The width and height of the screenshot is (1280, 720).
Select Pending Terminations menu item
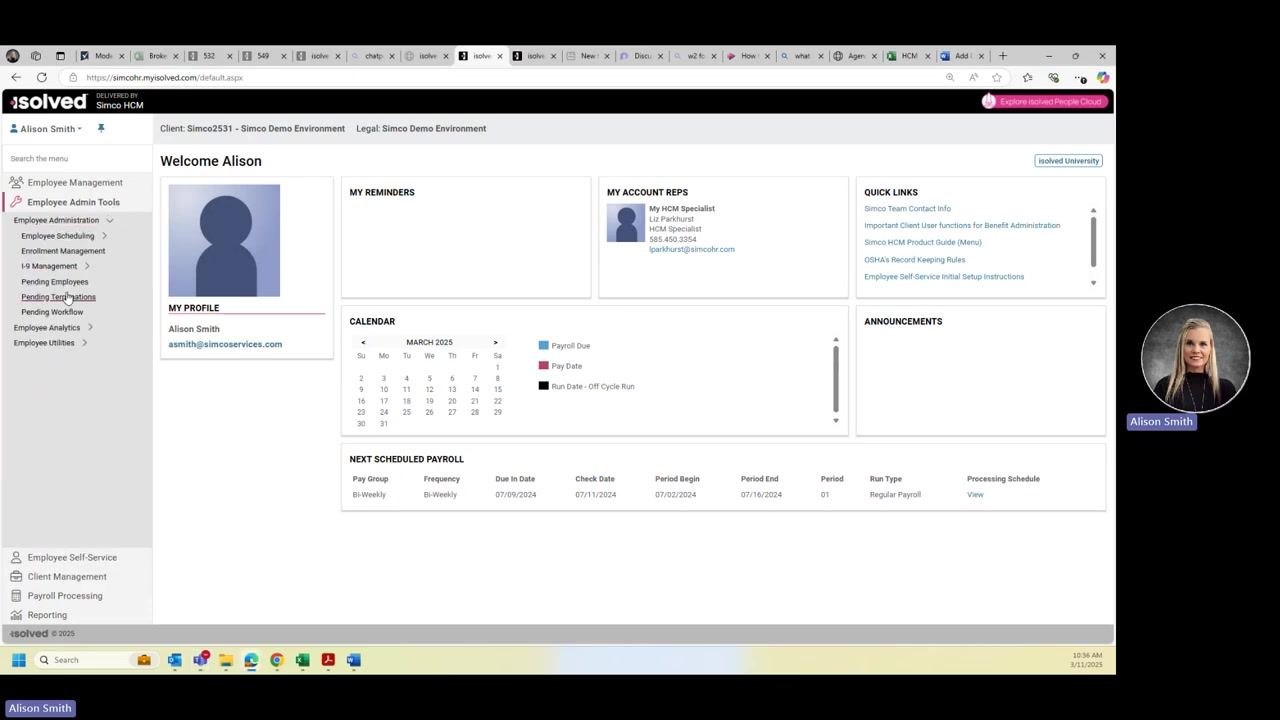point(59,297)
